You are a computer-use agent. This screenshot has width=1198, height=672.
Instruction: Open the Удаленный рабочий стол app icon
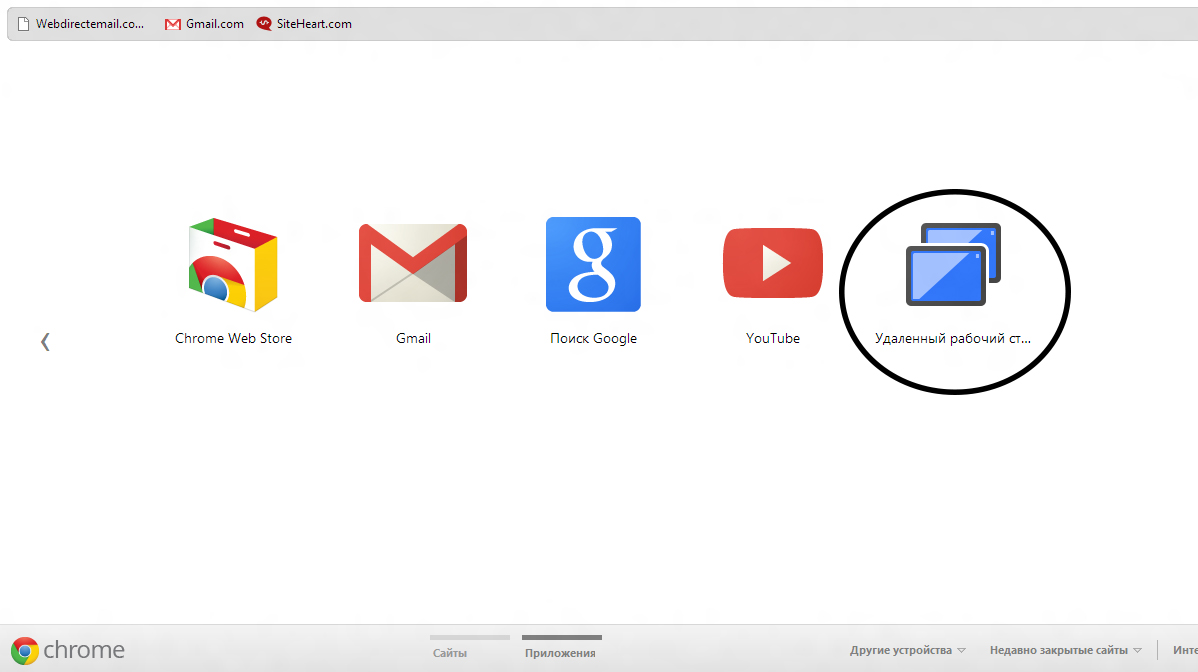pyautogui.click(x=953, y=264)
